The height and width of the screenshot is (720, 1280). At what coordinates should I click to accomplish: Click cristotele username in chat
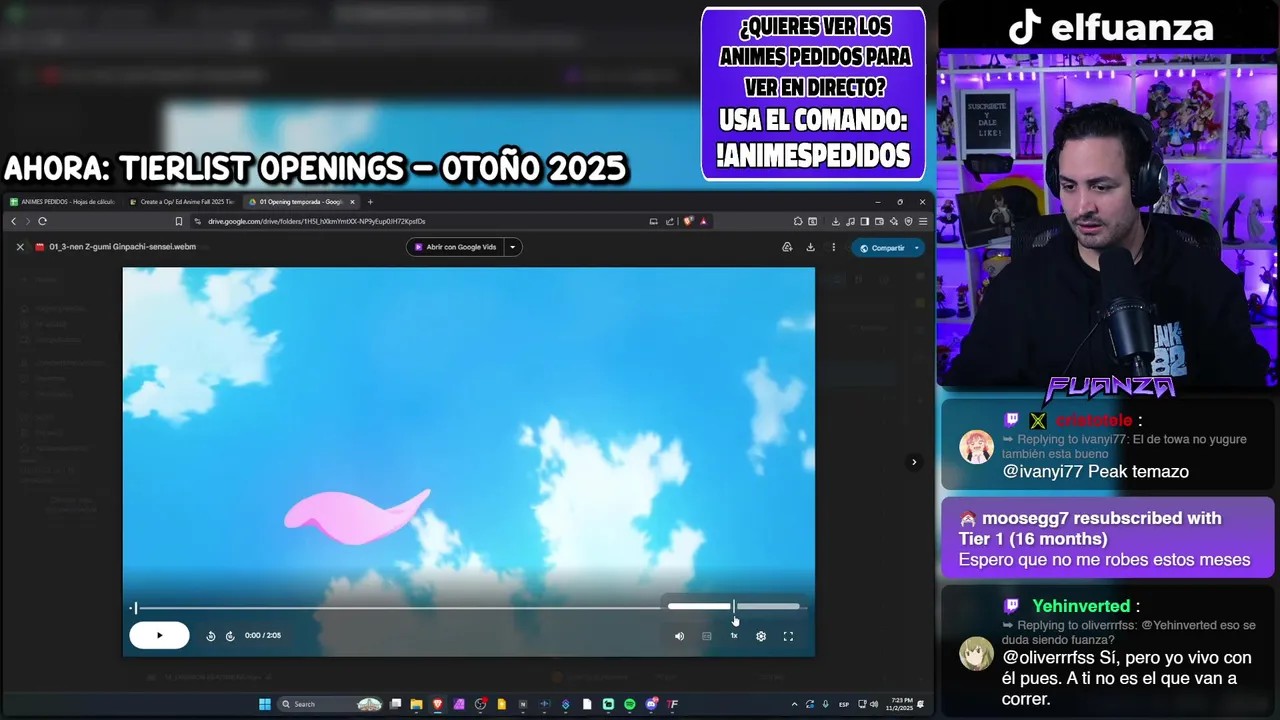coord(1094,421)
